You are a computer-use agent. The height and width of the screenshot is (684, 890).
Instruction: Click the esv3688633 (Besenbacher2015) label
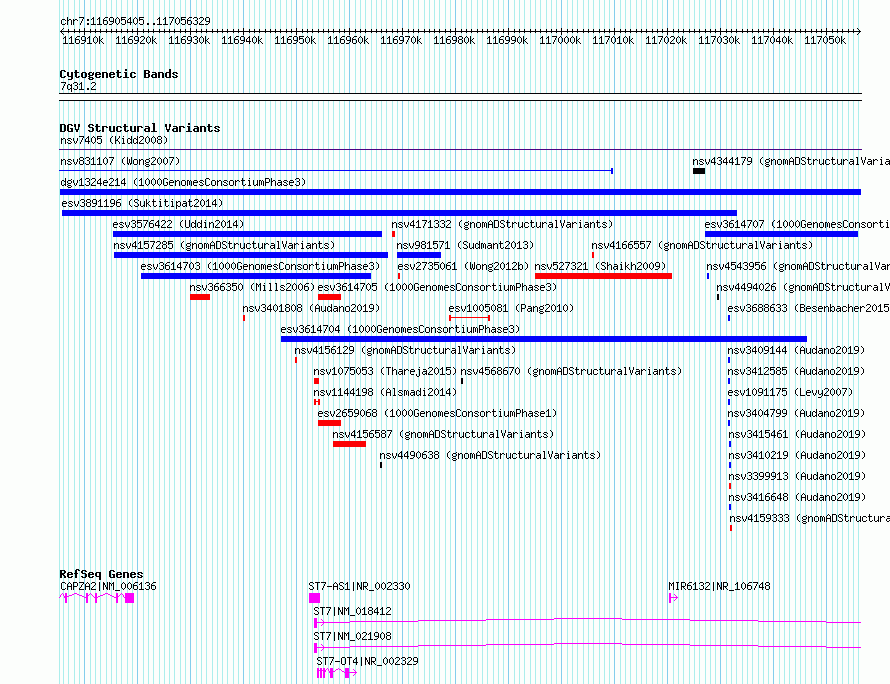click(808, 308)
